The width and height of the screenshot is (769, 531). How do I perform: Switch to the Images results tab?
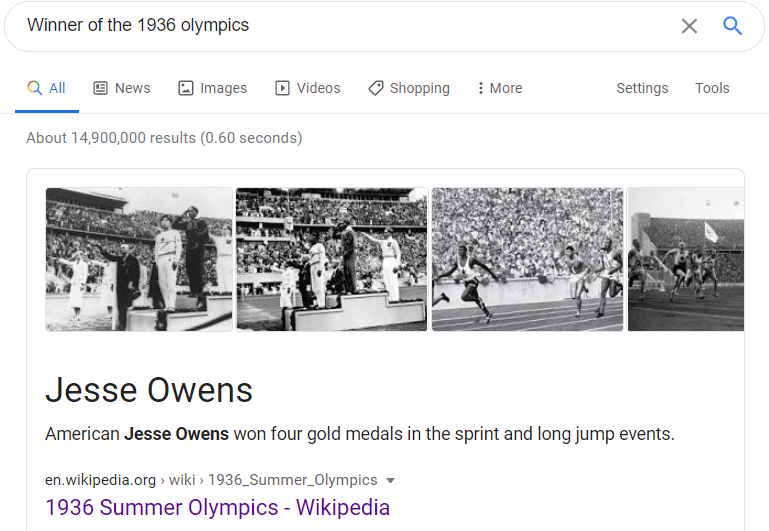point(212,88)
